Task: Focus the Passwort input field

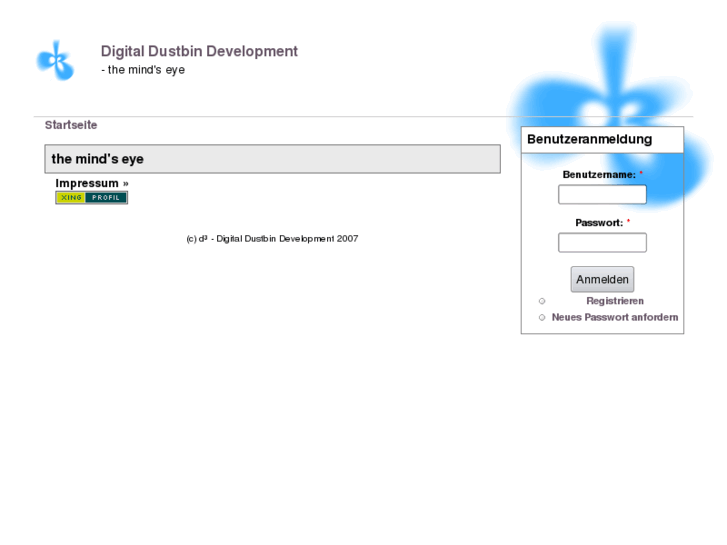Action: [602, 243]
